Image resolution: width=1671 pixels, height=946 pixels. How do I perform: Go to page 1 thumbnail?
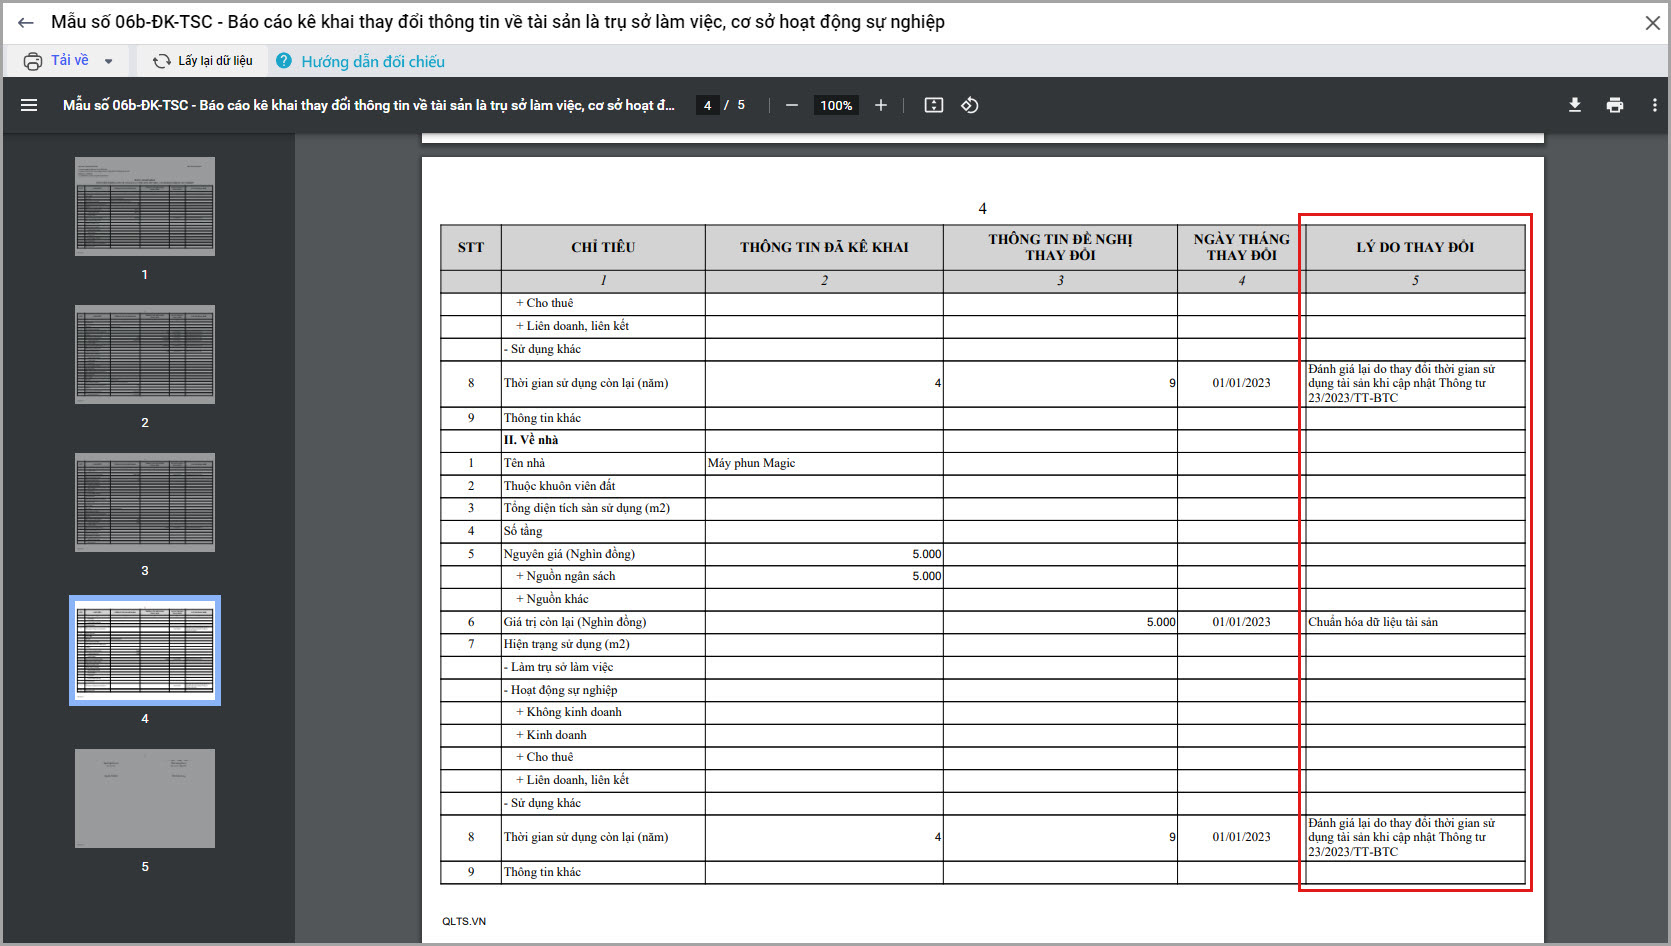point(145,206)
